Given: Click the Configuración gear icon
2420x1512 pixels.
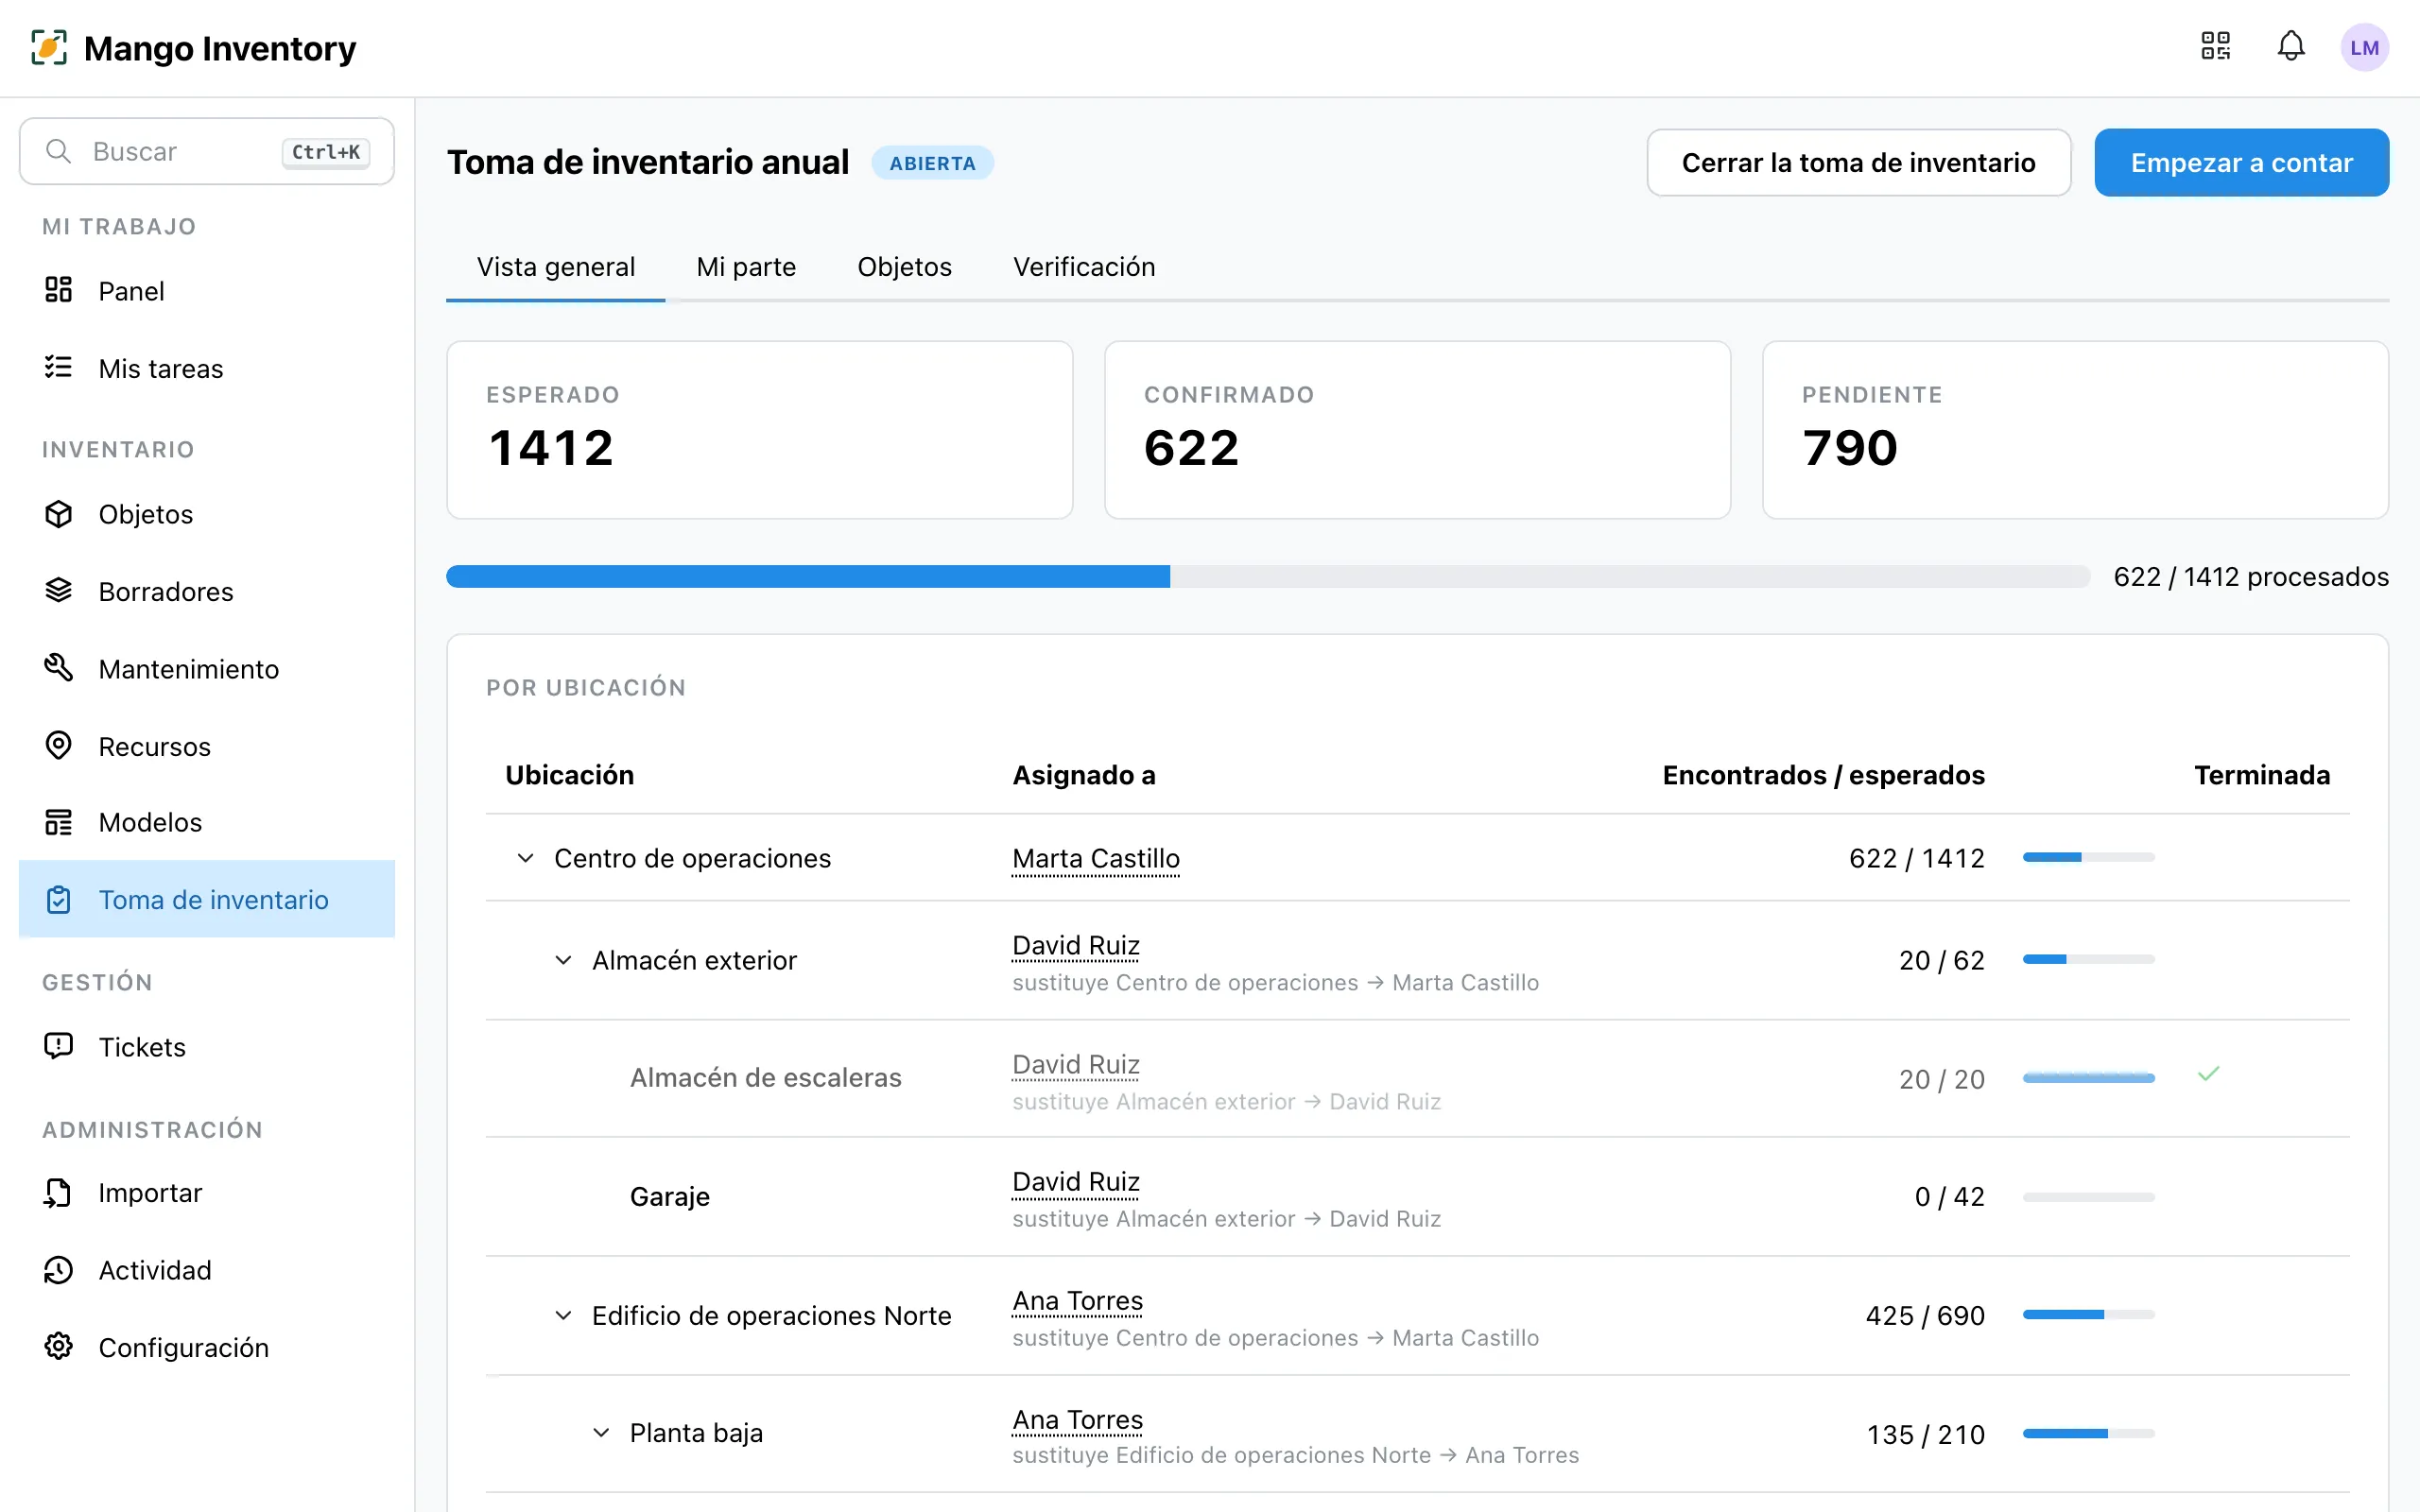Looking at the screenshot, I should [59, 1346].
